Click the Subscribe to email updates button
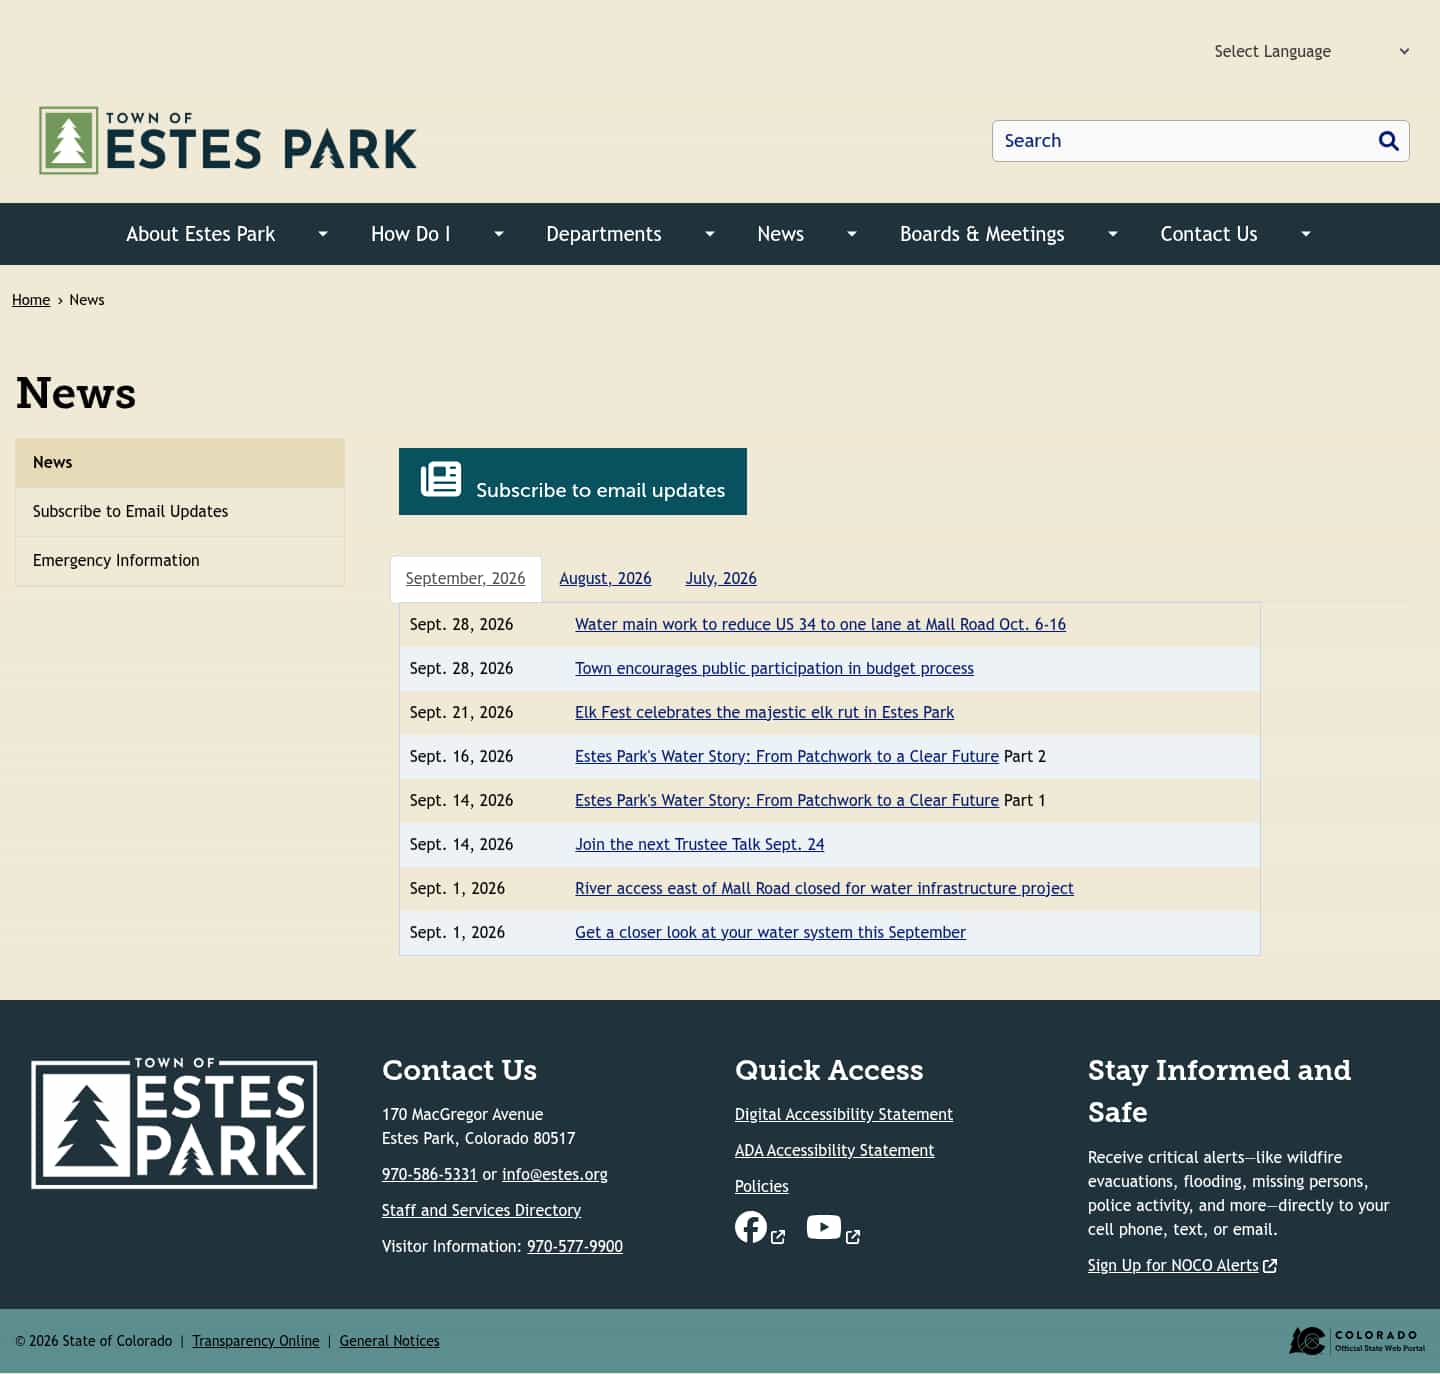This screenshot has width=1440, height=1374. tap(573, 481)
